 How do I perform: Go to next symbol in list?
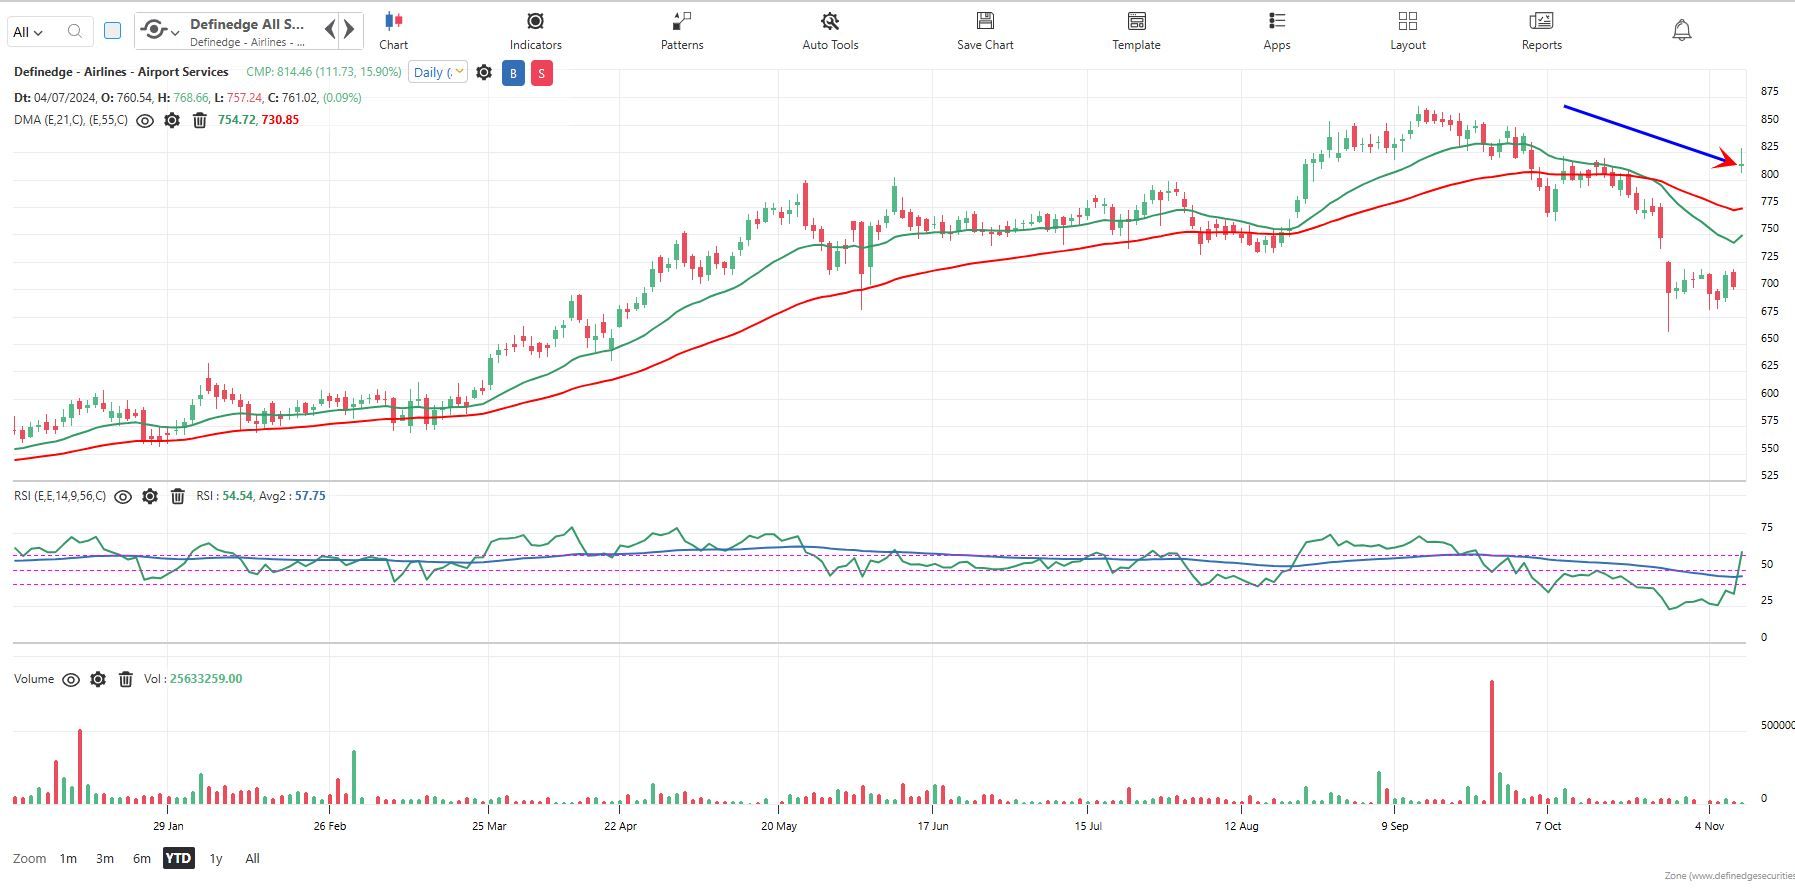point(349,29)
